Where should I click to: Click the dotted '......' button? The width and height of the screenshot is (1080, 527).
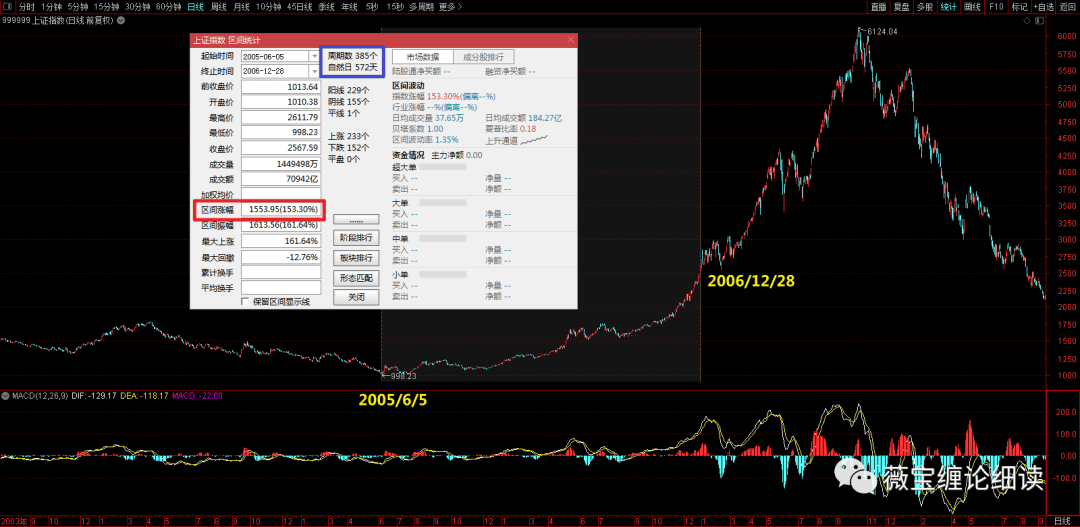tap(356, 220)
